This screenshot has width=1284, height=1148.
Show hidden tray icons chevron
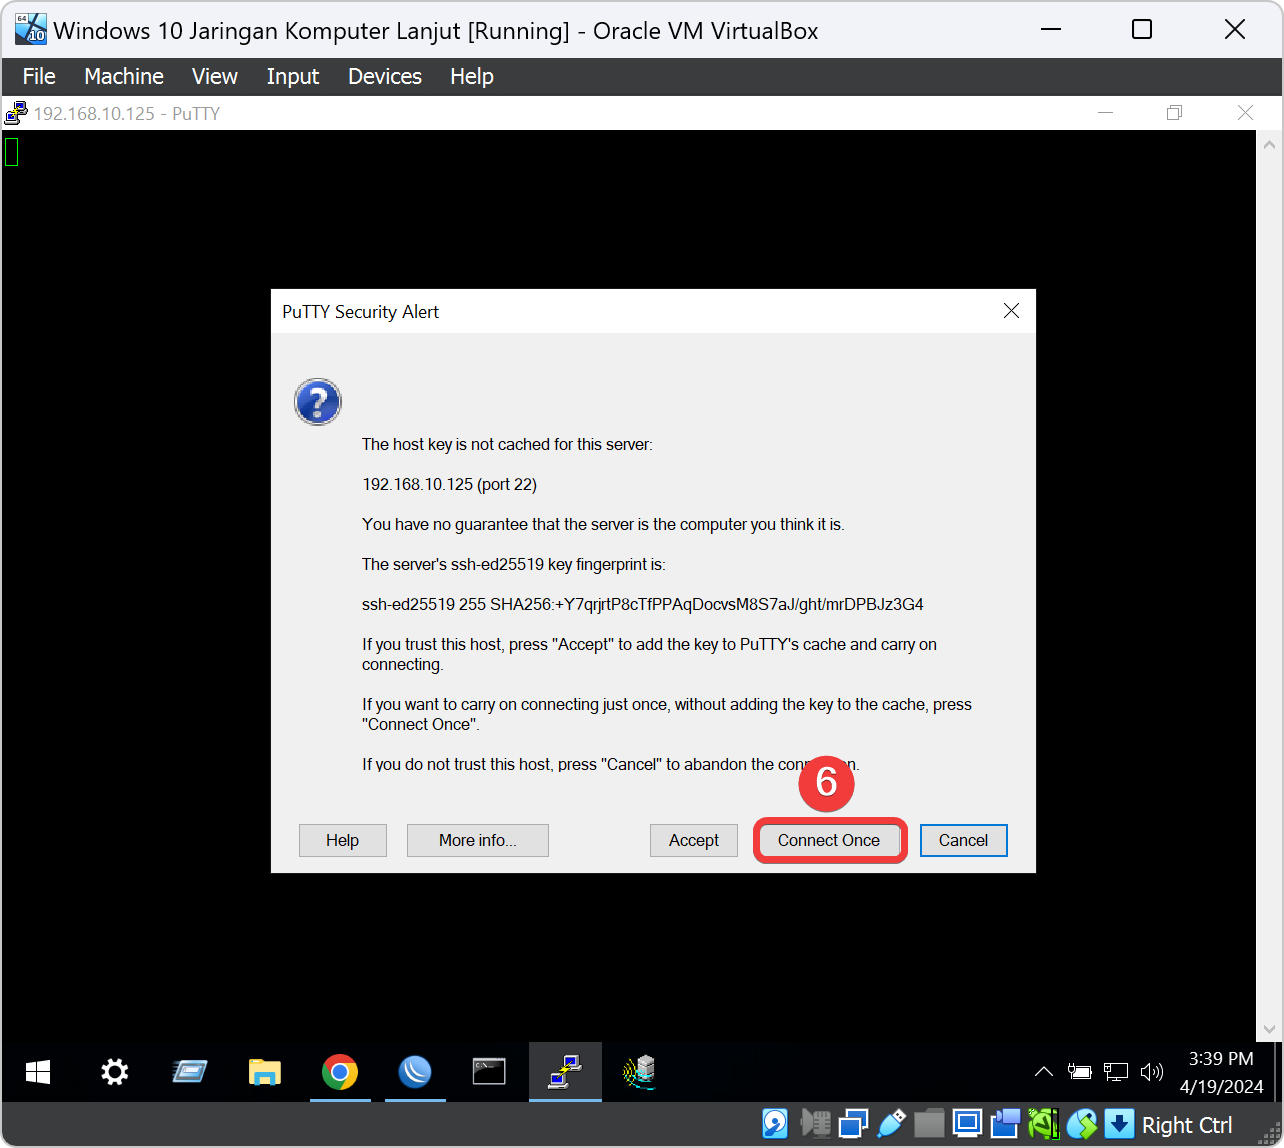click(x=1043, y=1072)
